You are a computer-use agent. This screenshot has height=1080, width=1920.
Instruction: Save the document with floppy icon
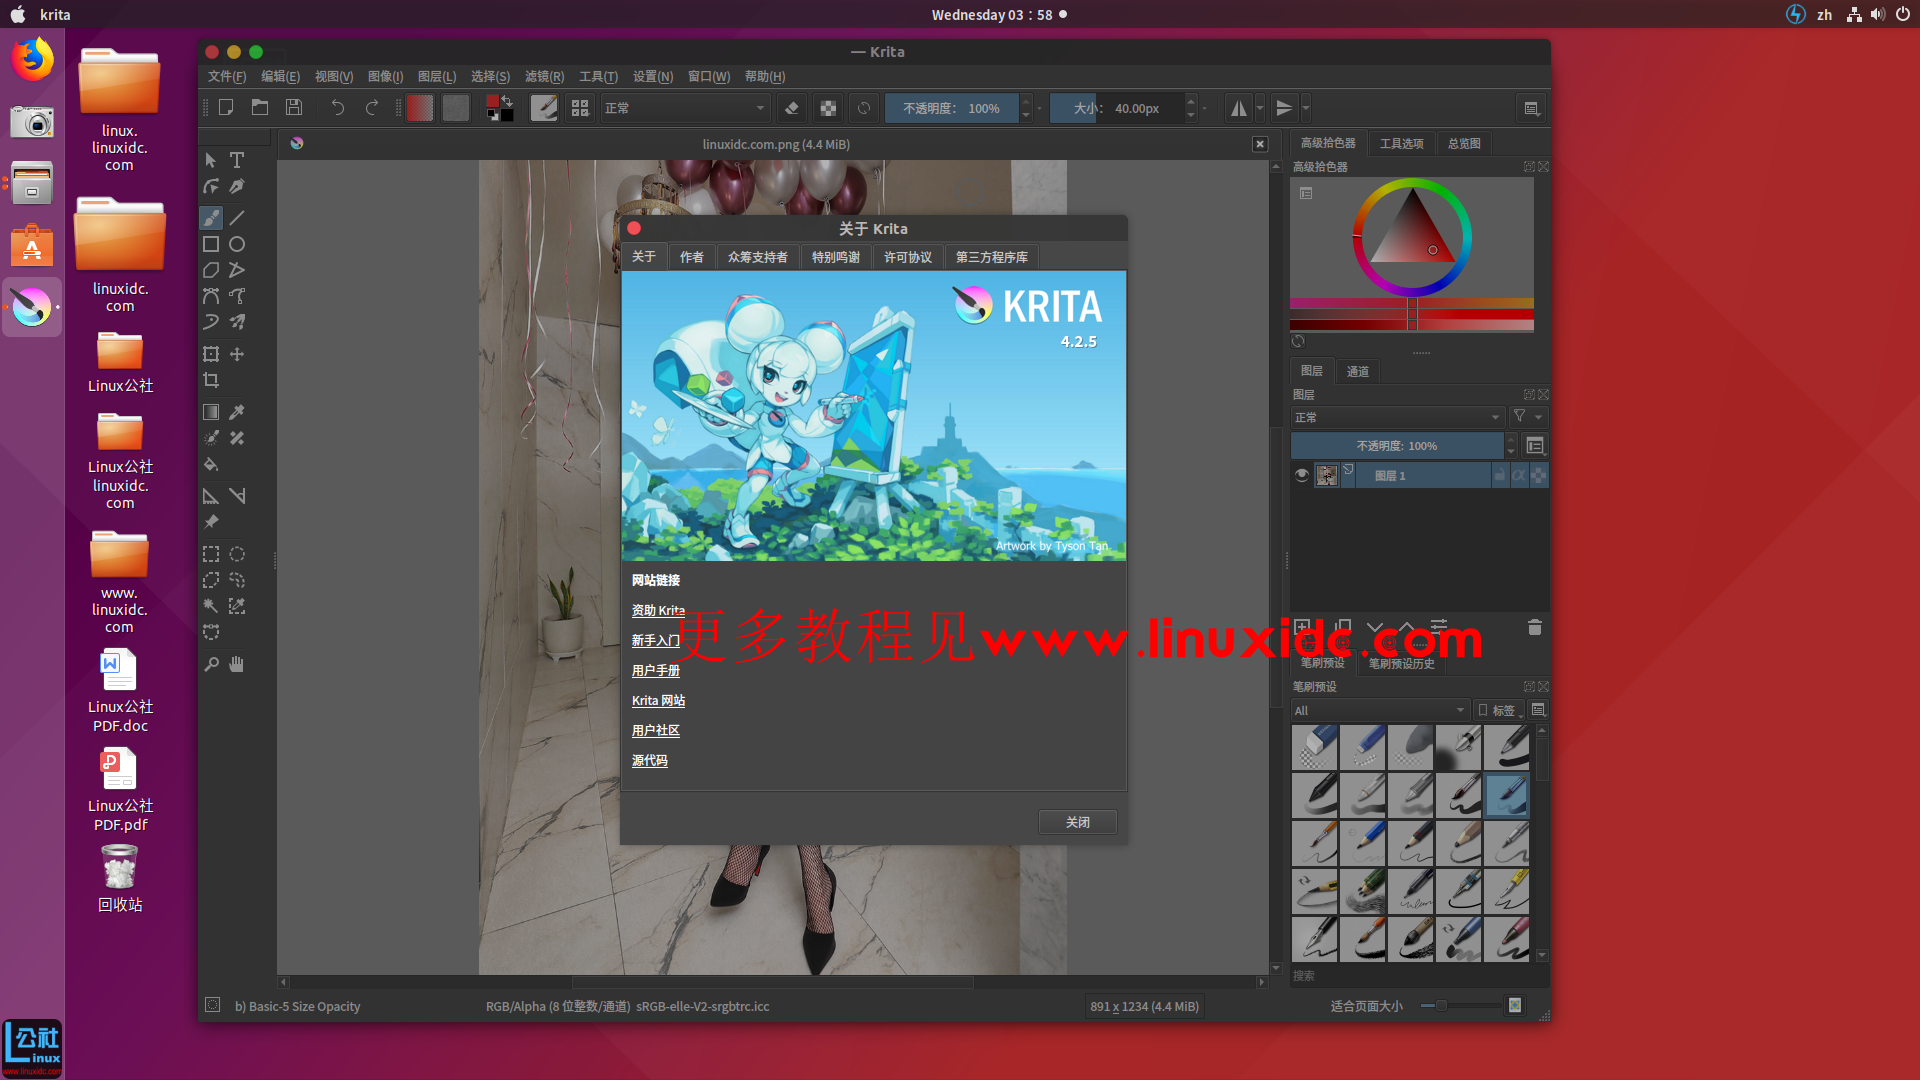coord(294,108)
